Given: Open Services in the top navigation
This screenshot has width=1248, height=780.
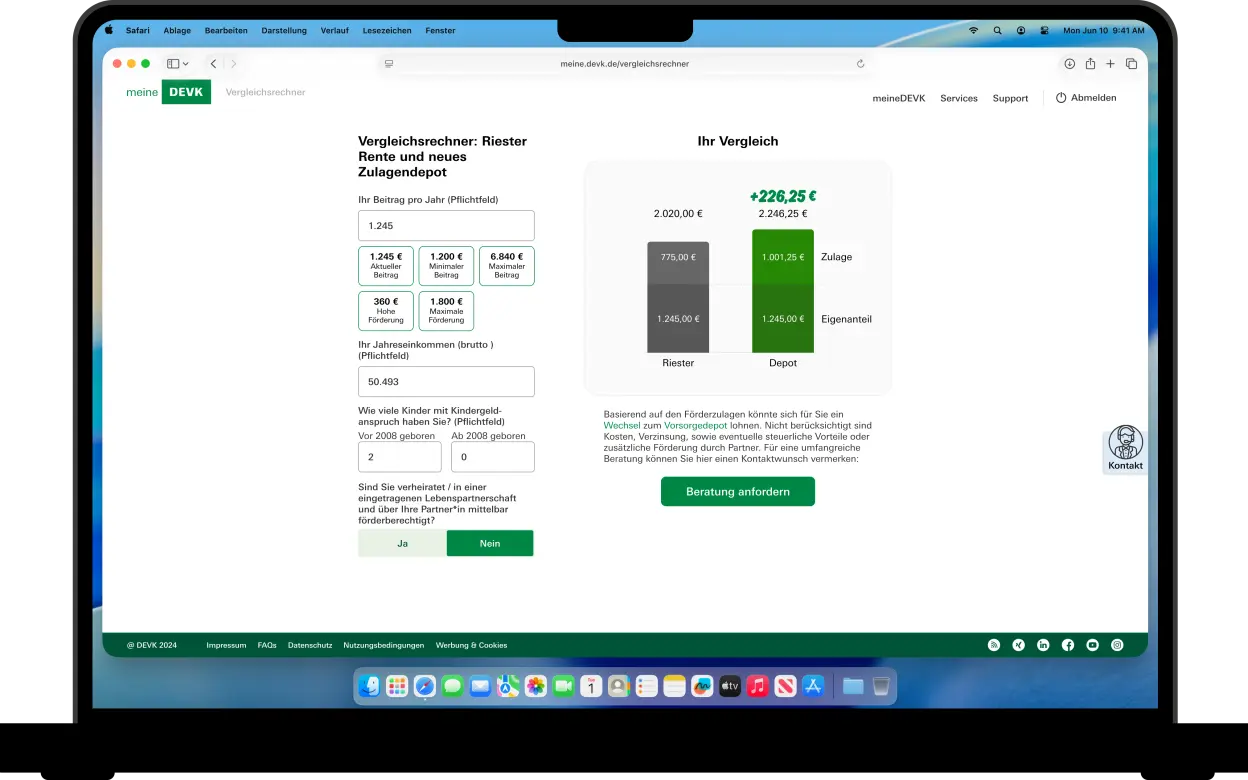Looking at the screenshot, I should (x=959, y=98).
